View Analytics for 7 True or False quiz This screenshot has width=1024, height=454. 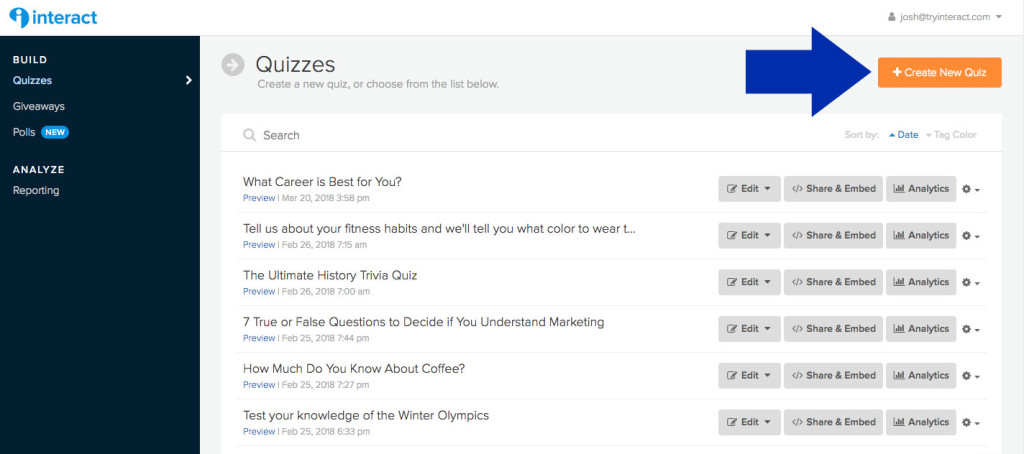[x=921, y=329]
